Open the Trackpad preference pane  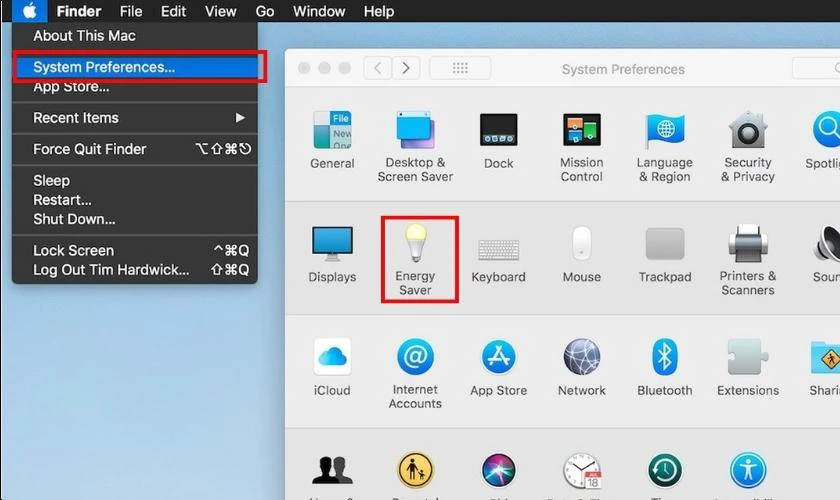pyautogui.click(x=665, y=254)
